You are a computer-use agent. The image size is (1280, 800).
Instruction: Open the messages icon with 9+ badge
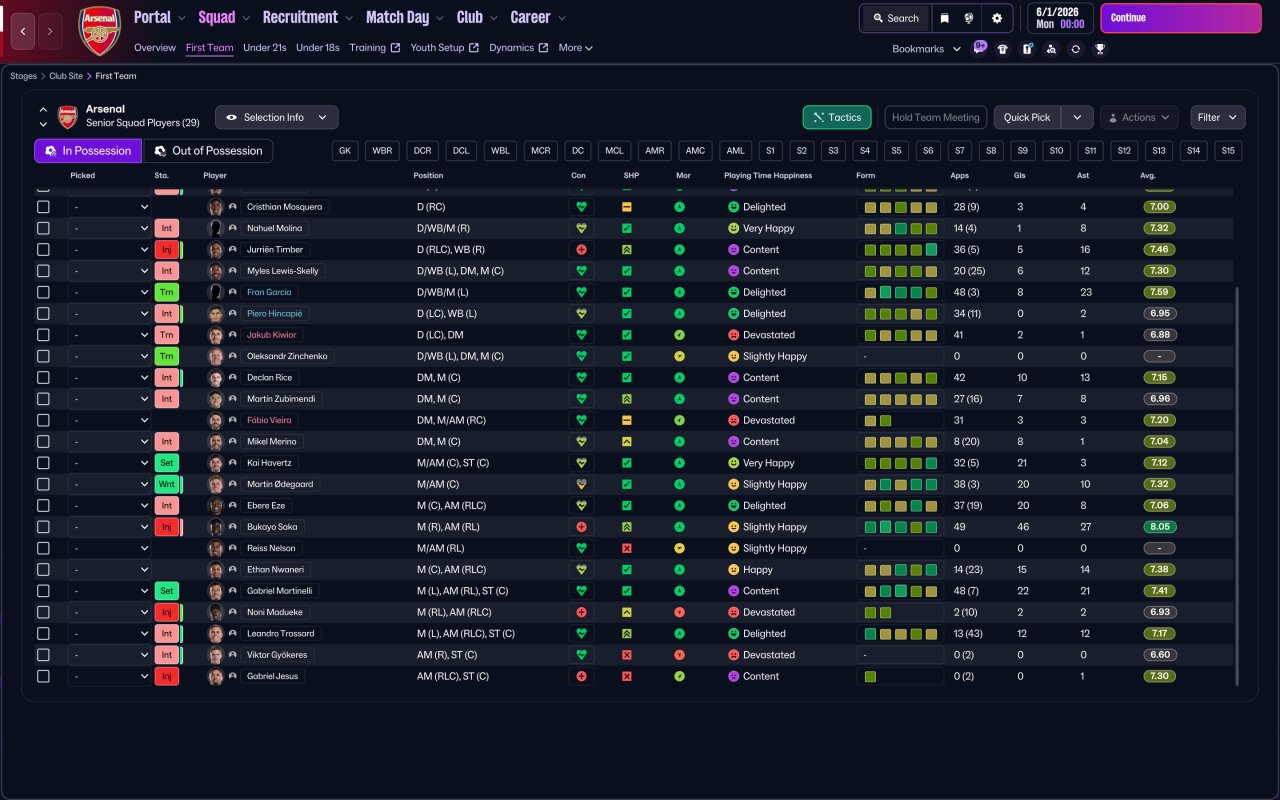tap(979, 48)
